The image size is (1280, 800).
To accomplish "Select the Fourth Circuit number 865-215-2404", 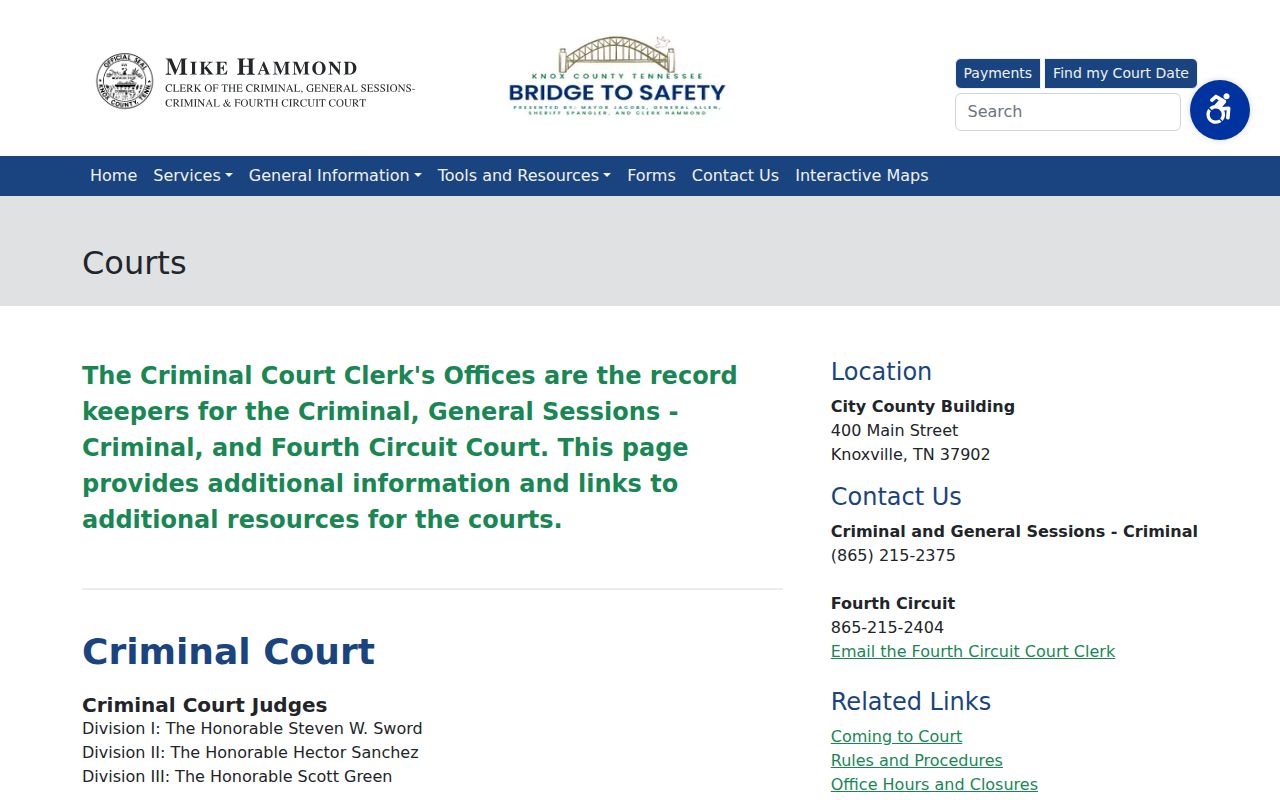I will pyautogui.click(x=887, y=627).
